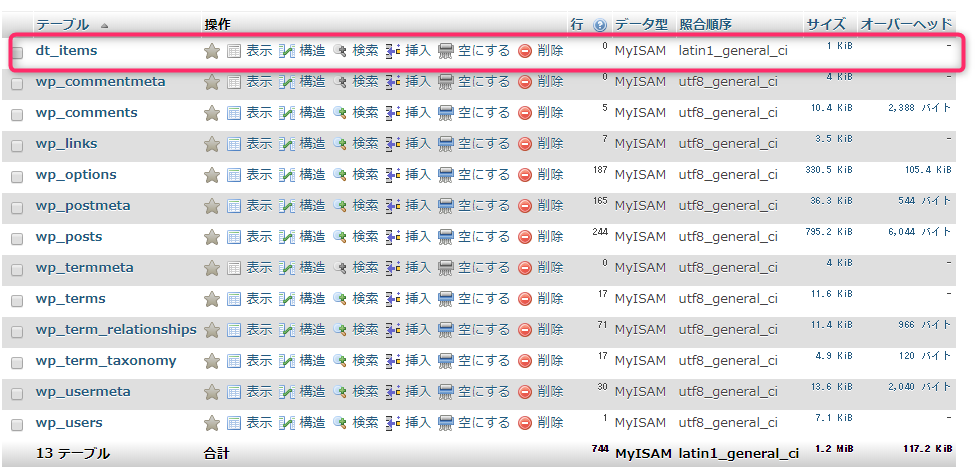Click 構造 link for wp_term_taxonomy
The width and height of the screenshot is (979, 471).
312,361
